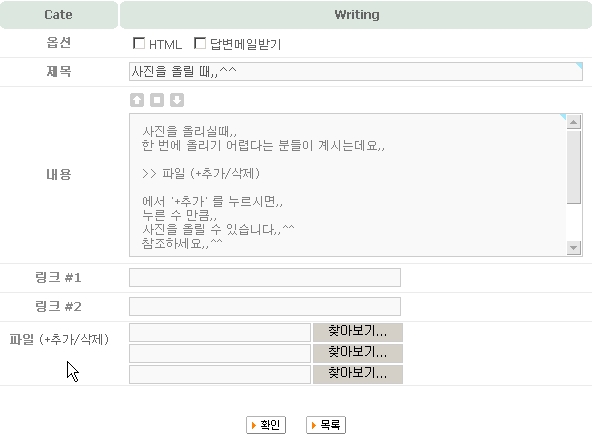This screenshot has height=438, width=593.
Task: Click the blue corner marker in title field
Action: click(x=579, y=66)
